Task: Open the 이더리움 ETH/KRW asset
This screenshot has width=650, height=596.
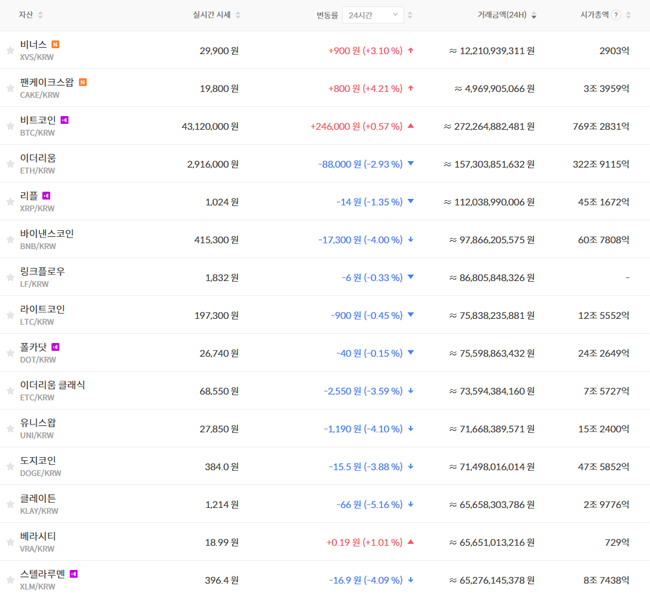Action: [x=38, y=164]
